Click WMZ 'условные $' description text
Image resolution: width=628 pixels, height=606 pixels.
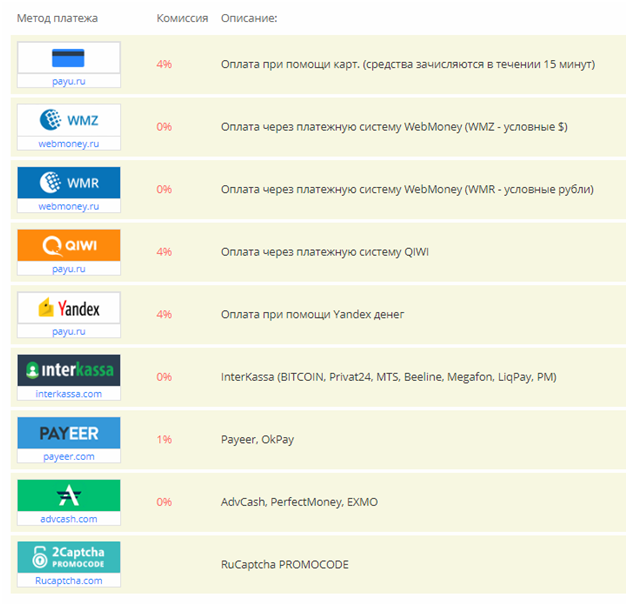click(x=395, y=127)
